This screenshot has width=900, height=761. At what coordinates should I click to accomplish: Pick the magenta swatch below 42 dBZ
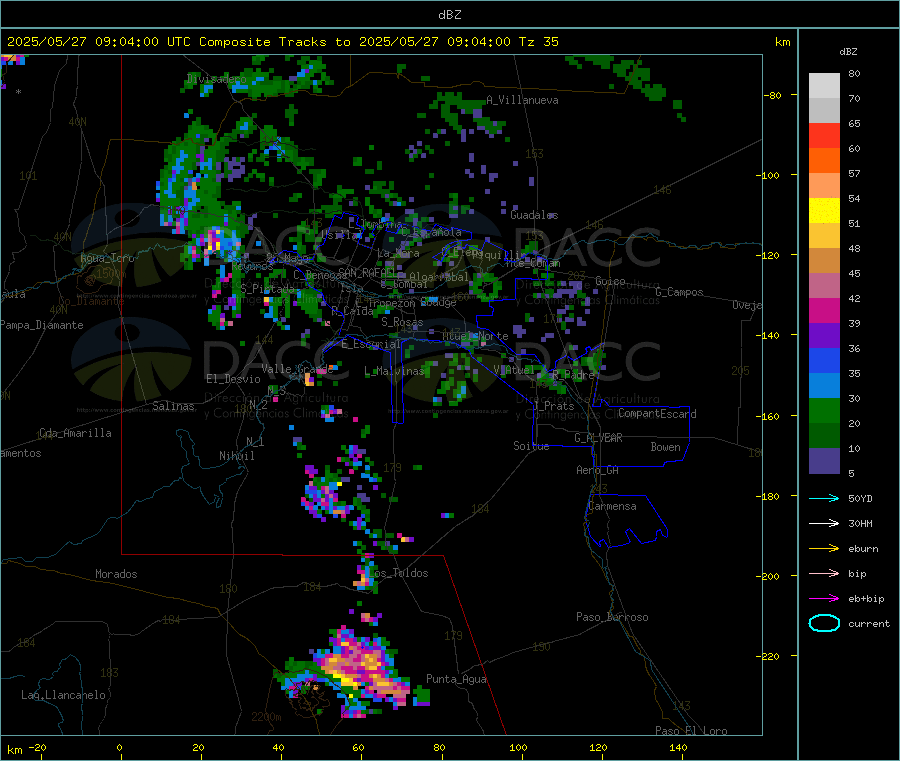click(824, 310)
